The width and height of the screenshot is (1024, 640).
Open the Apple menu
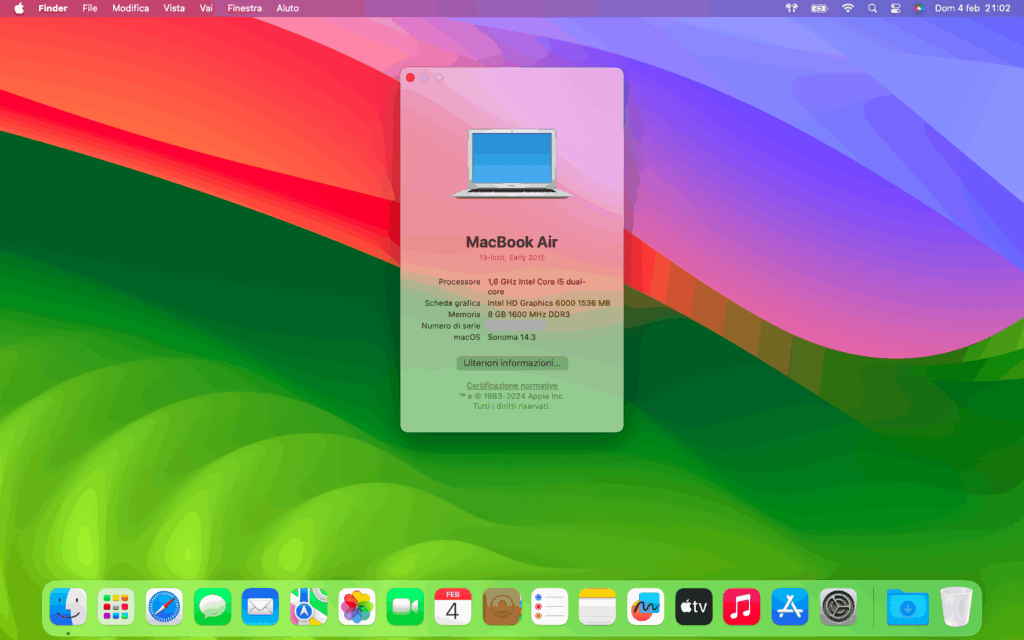[x=19, y=8]
